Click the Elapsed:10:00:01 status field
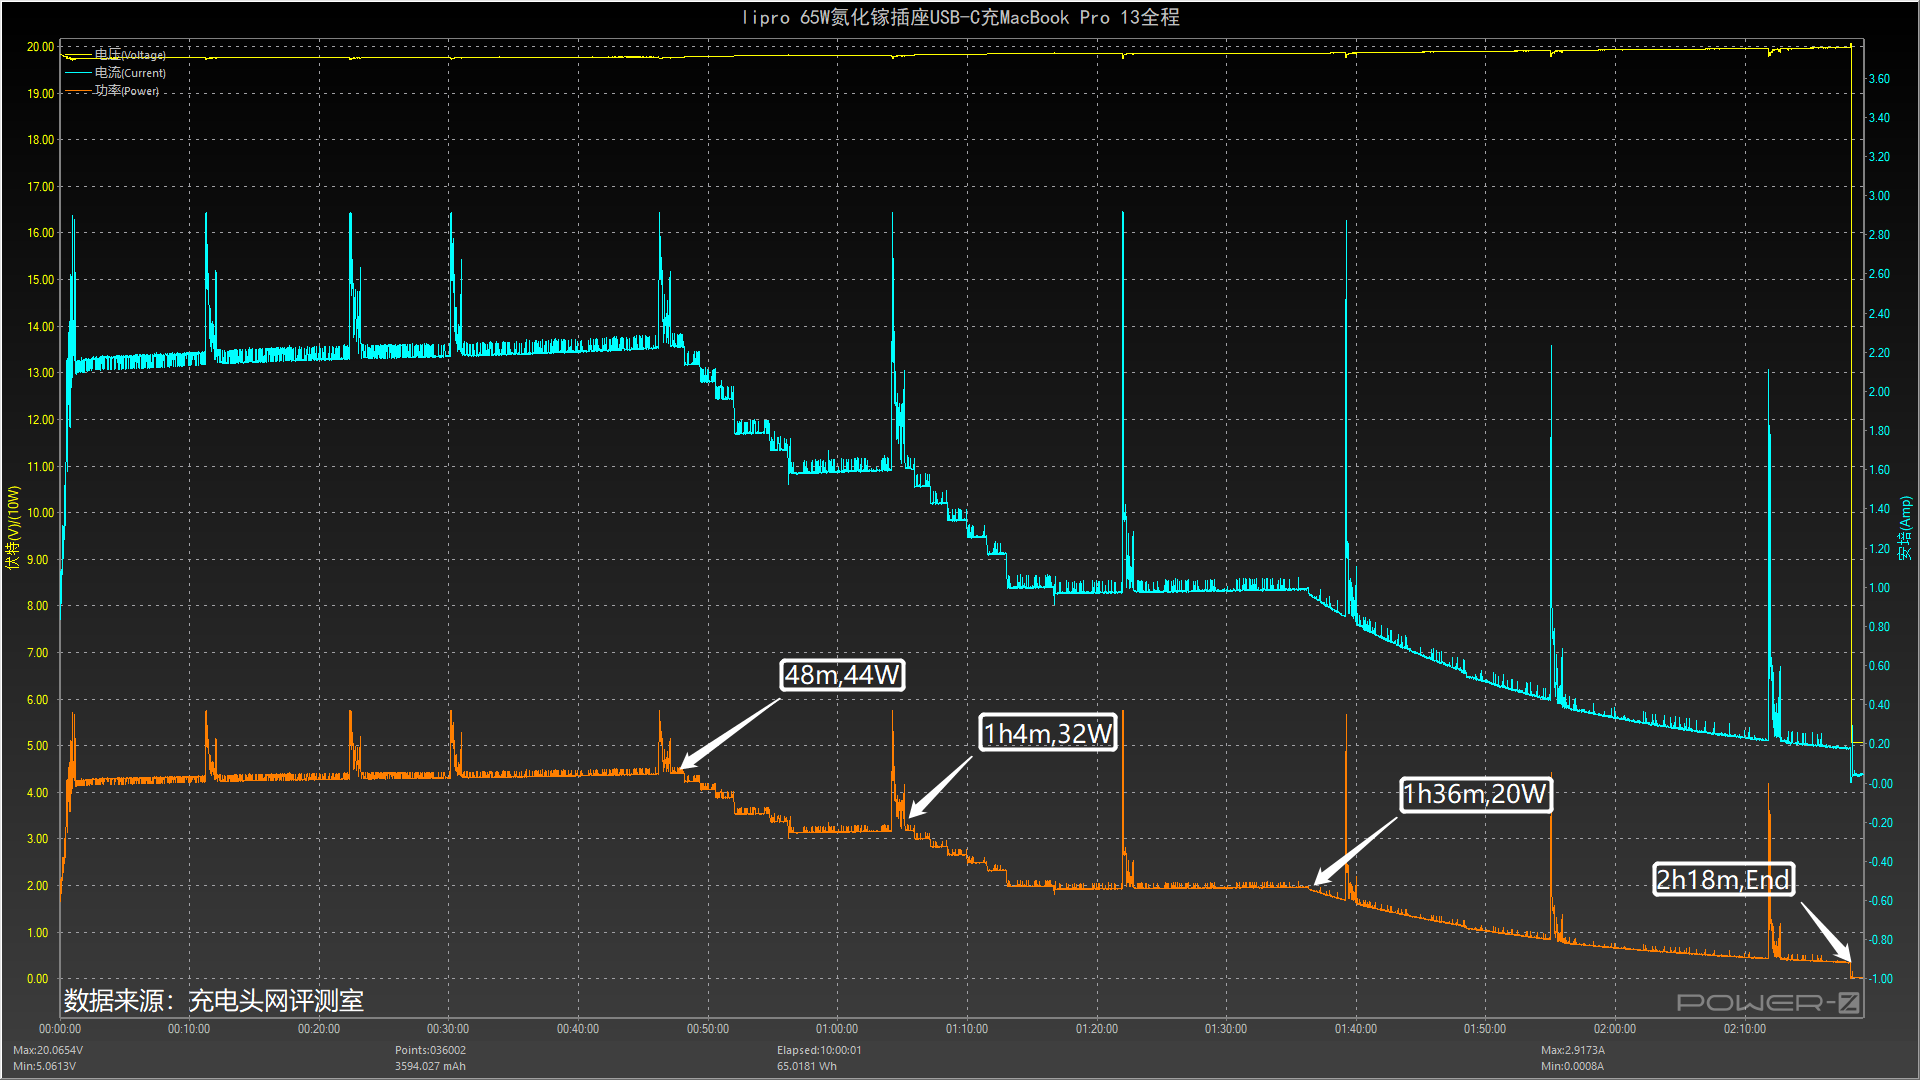This screenshot has height=1080, width=1920. [x=819, y=1050]
